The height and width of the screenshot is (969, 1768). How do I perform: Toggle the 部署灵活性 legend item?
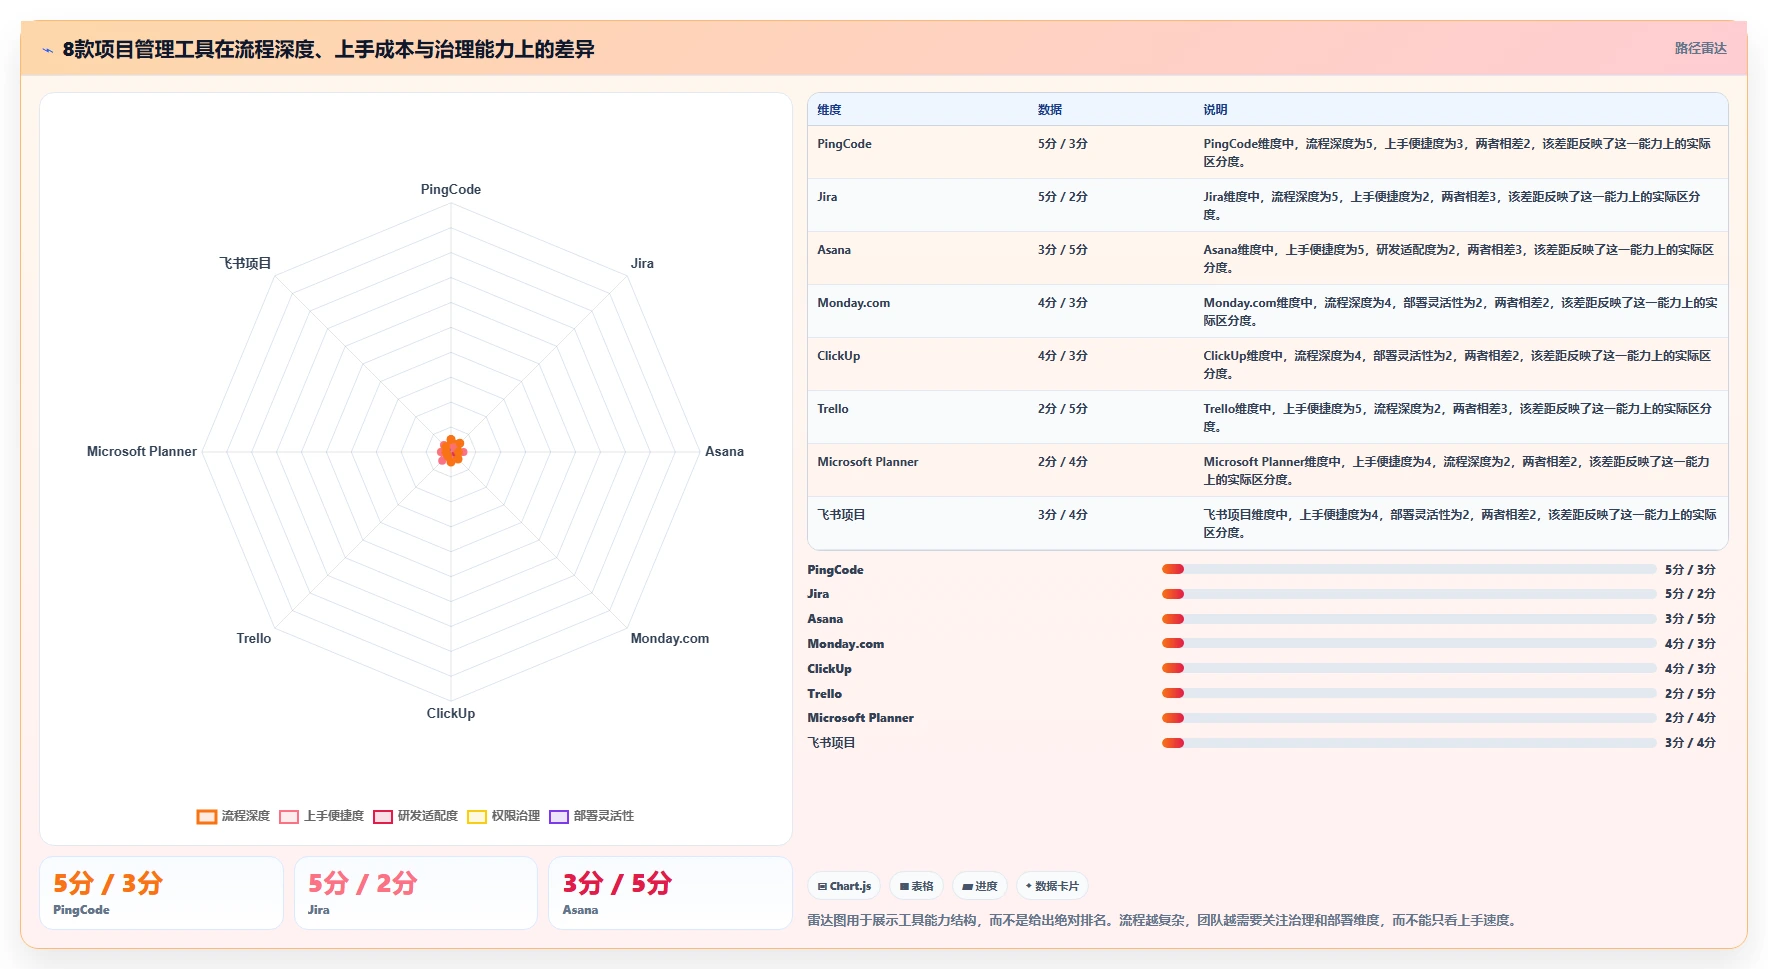click(x=591, y=816)
